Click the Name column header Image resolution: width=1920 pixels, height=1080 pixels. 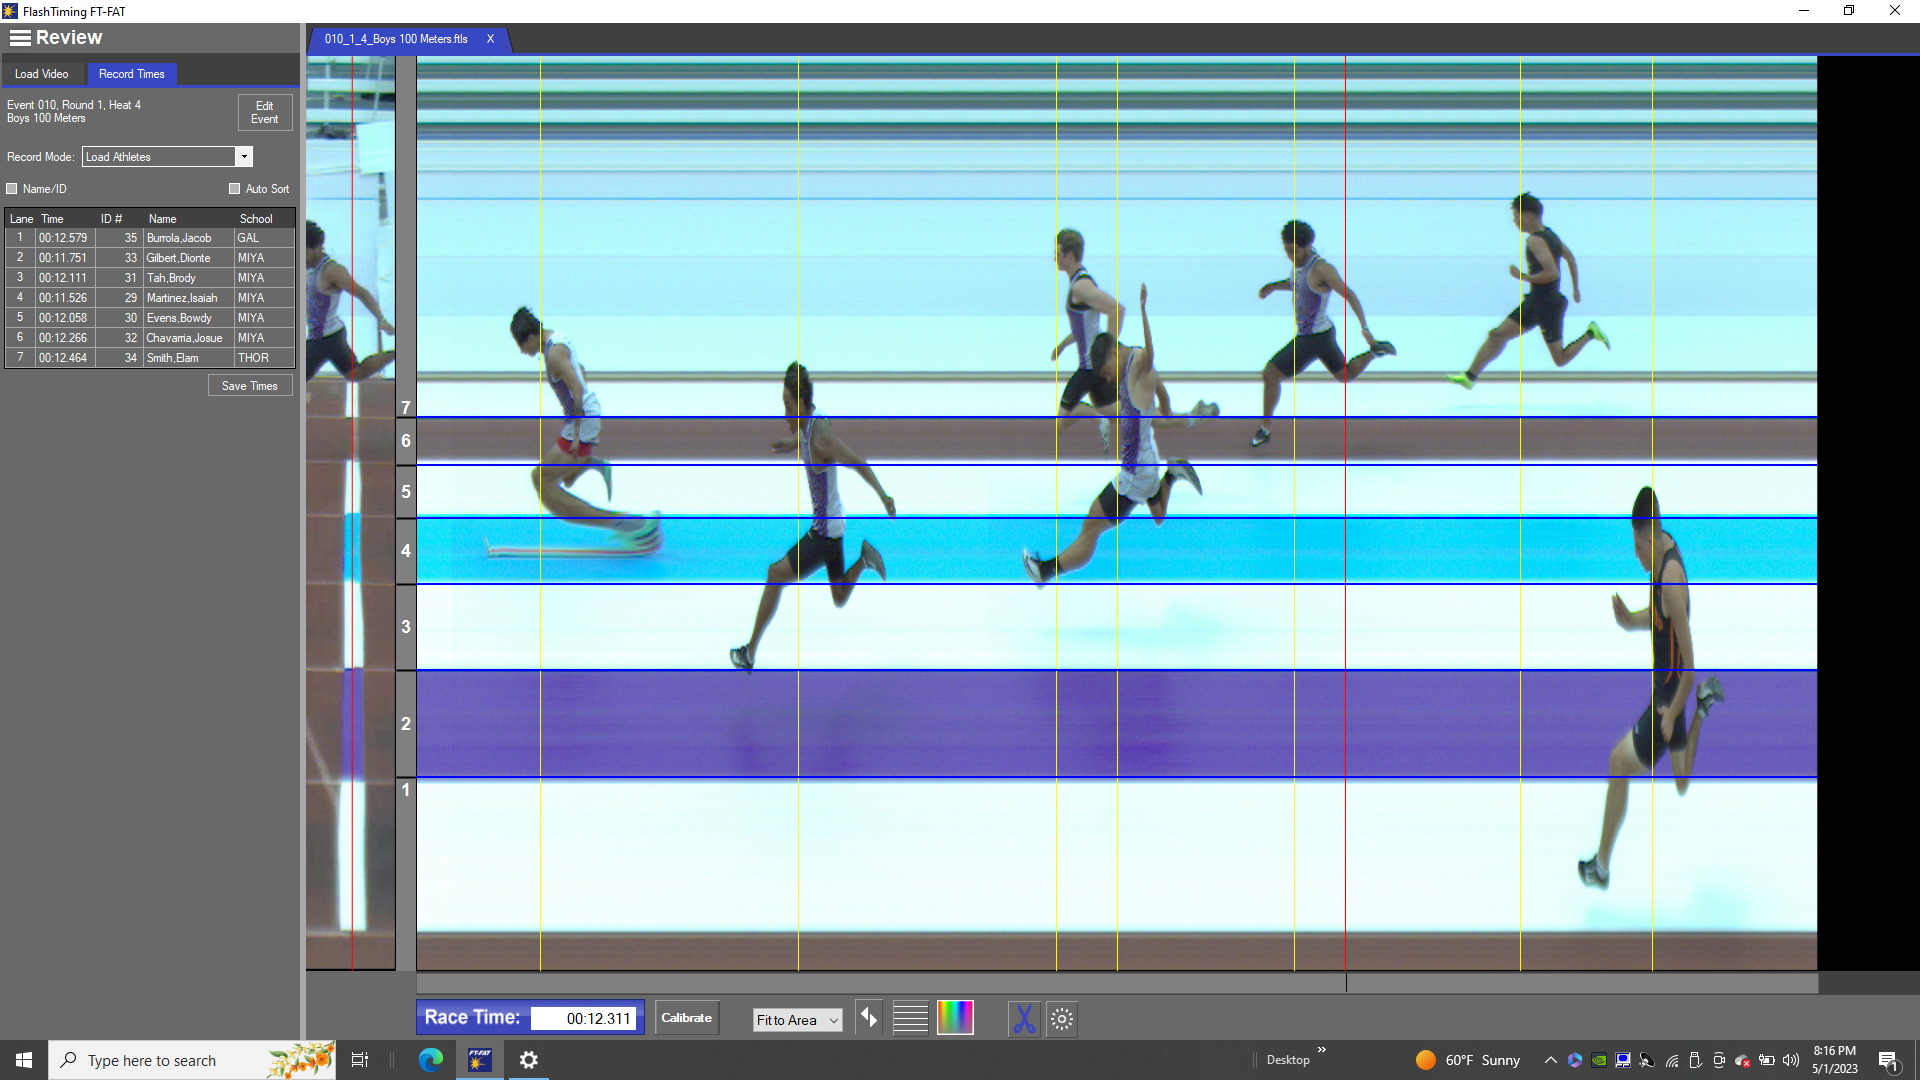coord(163,219)
